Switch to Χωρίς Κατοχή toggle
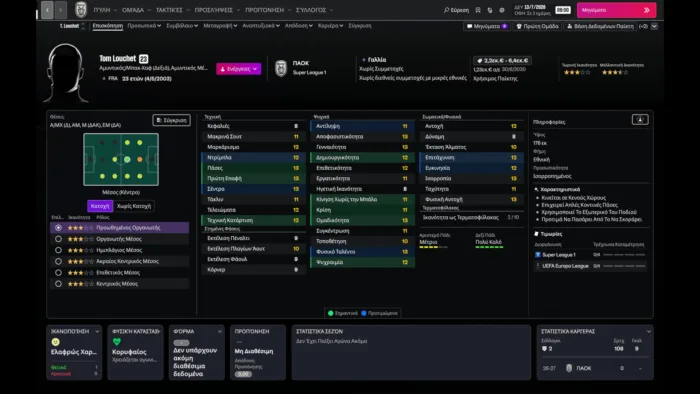700x394 pixels. 133,206
